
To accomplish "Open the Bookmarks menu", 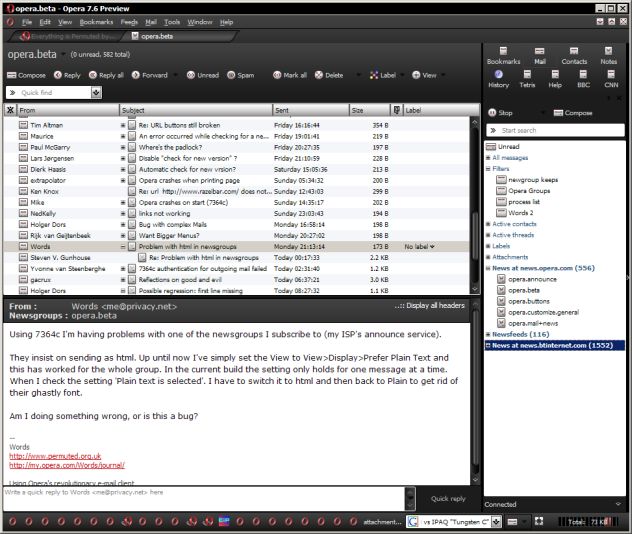I will coord(96,21).
